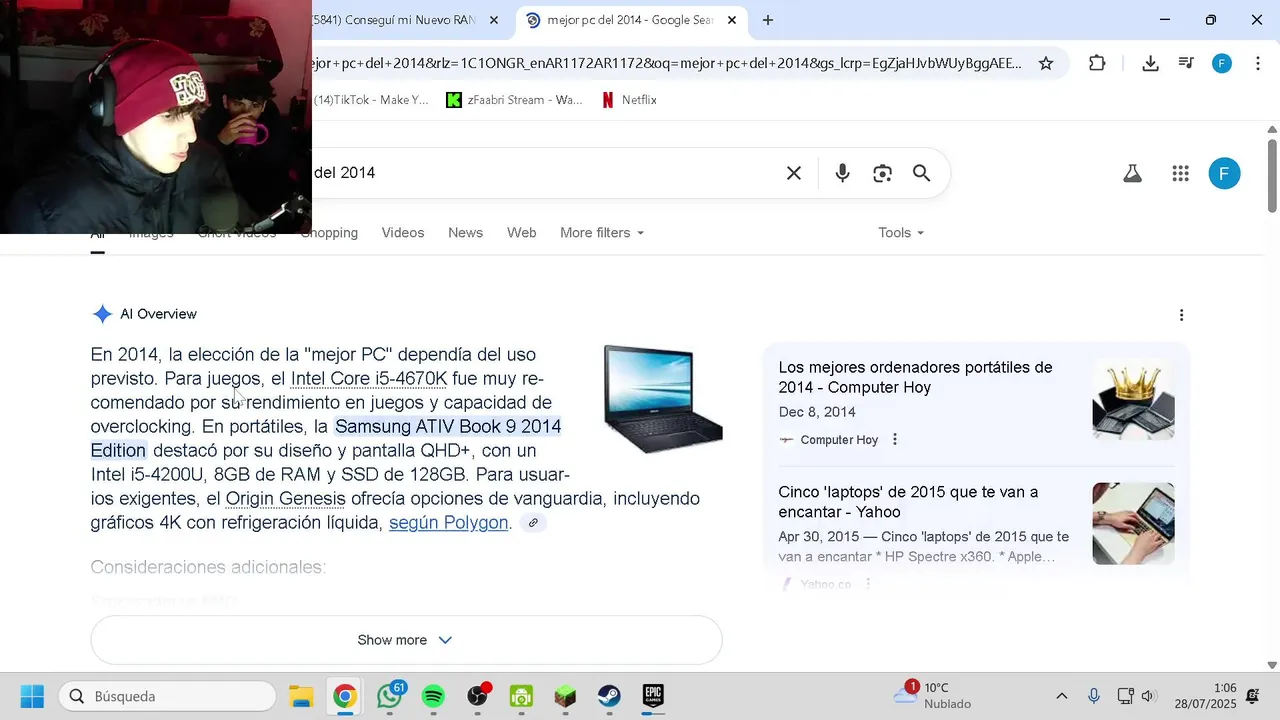Click the Chrome address bar URL
The height and width of the screenshot is (720, 1280).
tap(665, 63)
